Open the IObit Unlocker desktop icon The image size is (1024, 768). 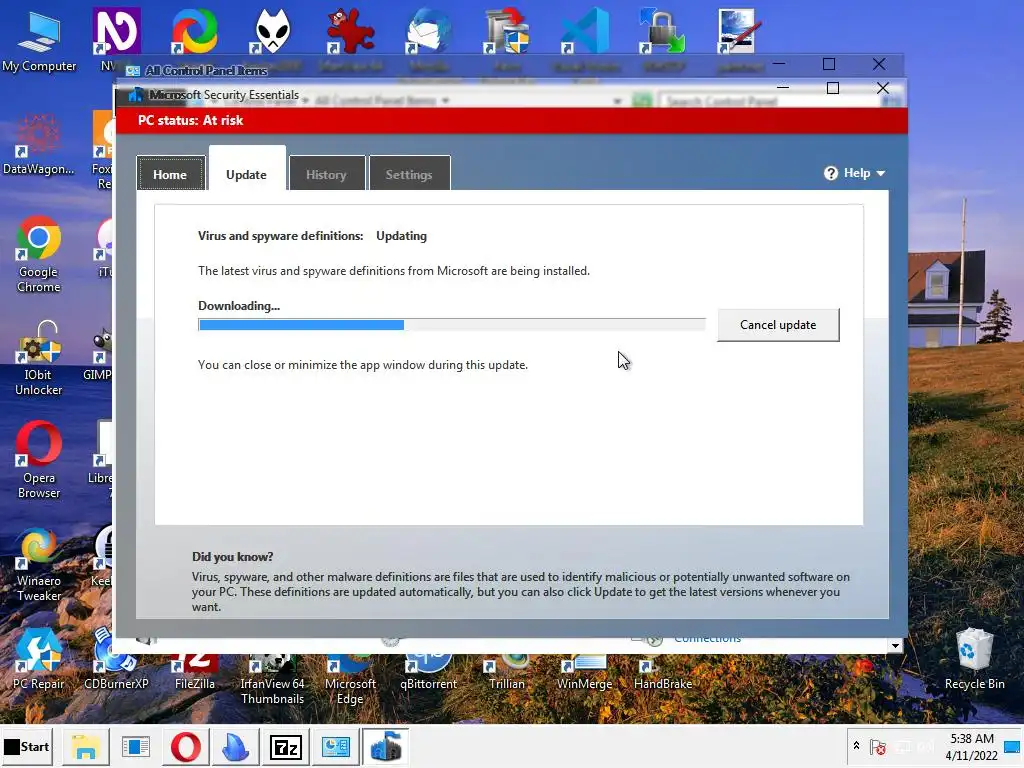click(x=39, y=358)
